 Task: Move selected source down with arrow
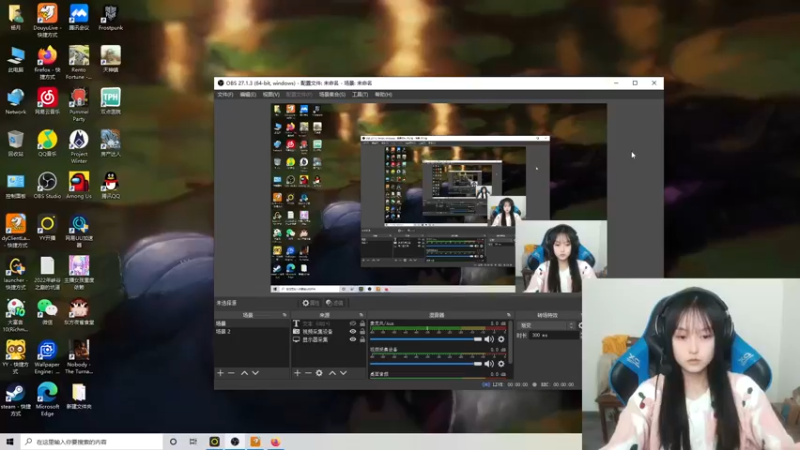click(x=343, y=373)
